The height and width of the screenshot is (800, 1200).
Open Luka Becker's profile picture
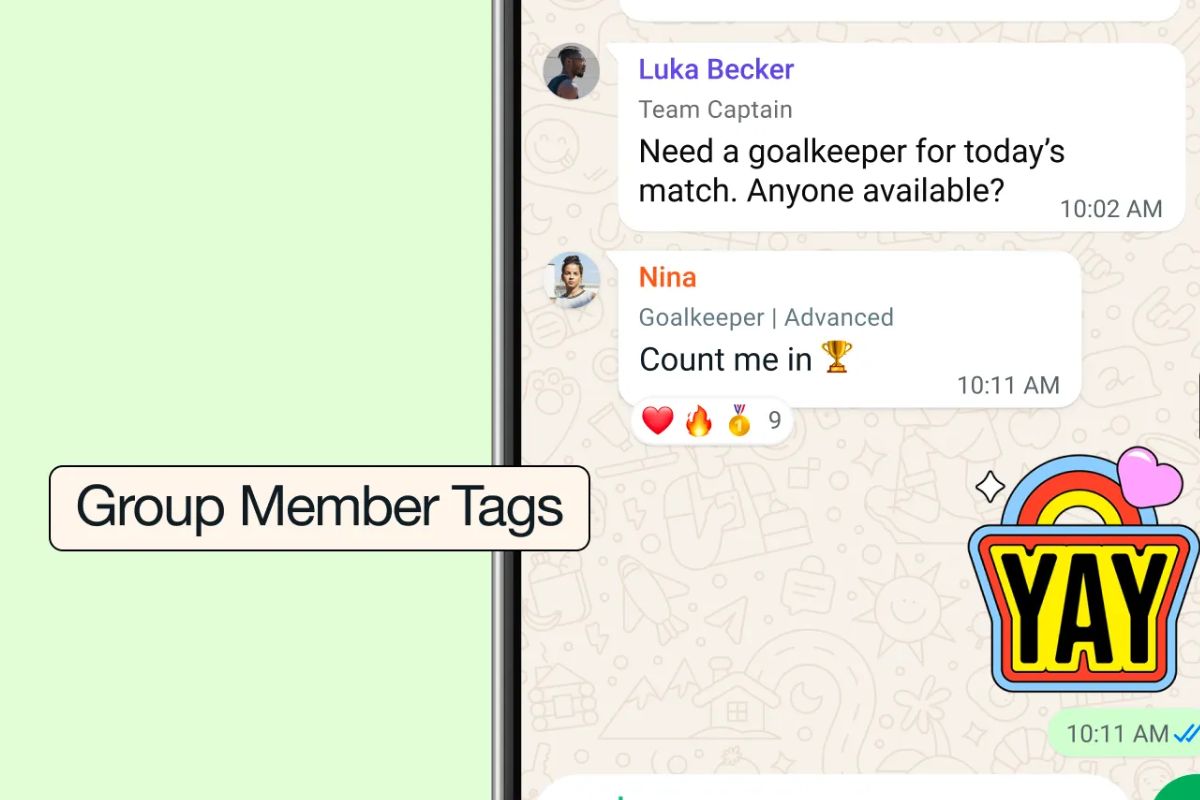coord(571,72)
